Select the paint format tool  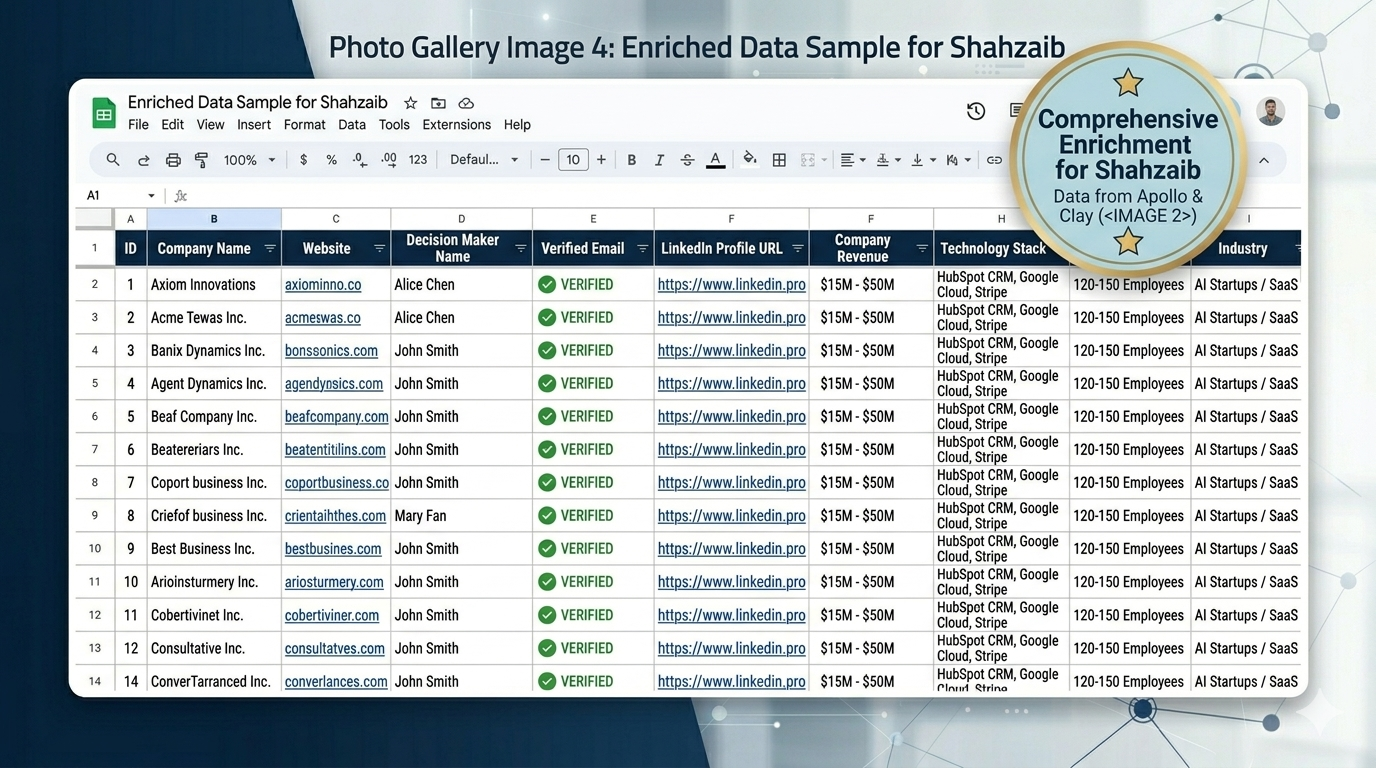201,160
